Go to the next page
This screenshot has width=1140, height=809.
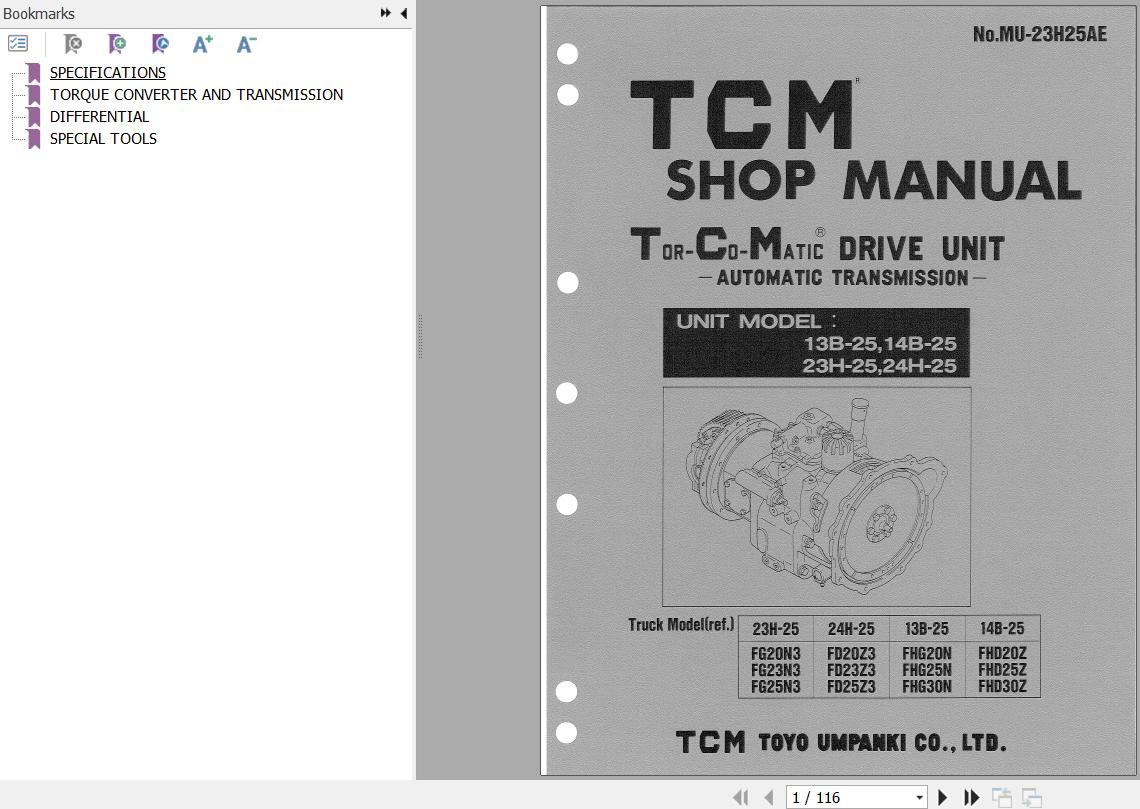942,797
